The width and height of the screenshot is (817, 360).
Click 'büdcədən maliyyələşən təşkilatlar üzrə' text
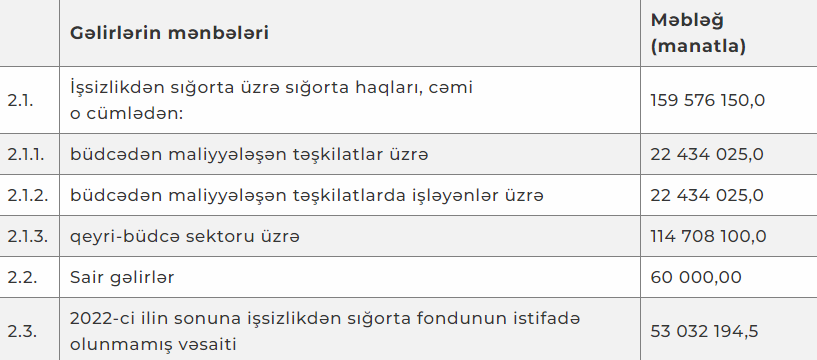tap(249, 154)
